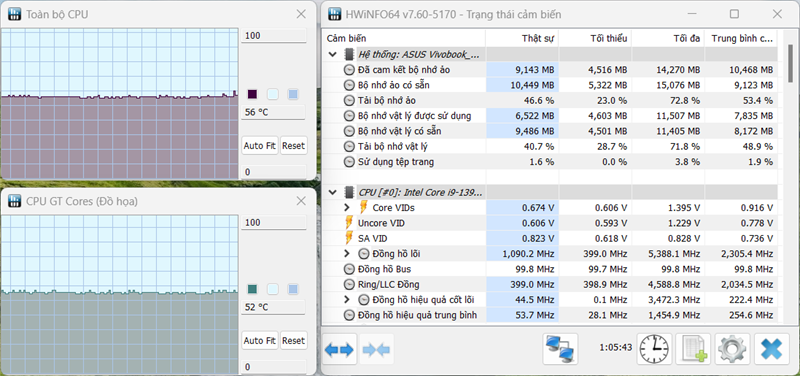Collapse the CPU [#0] Intel Core group
The width and height of the screenshot is (800, 376).
(x=333, y=192)
